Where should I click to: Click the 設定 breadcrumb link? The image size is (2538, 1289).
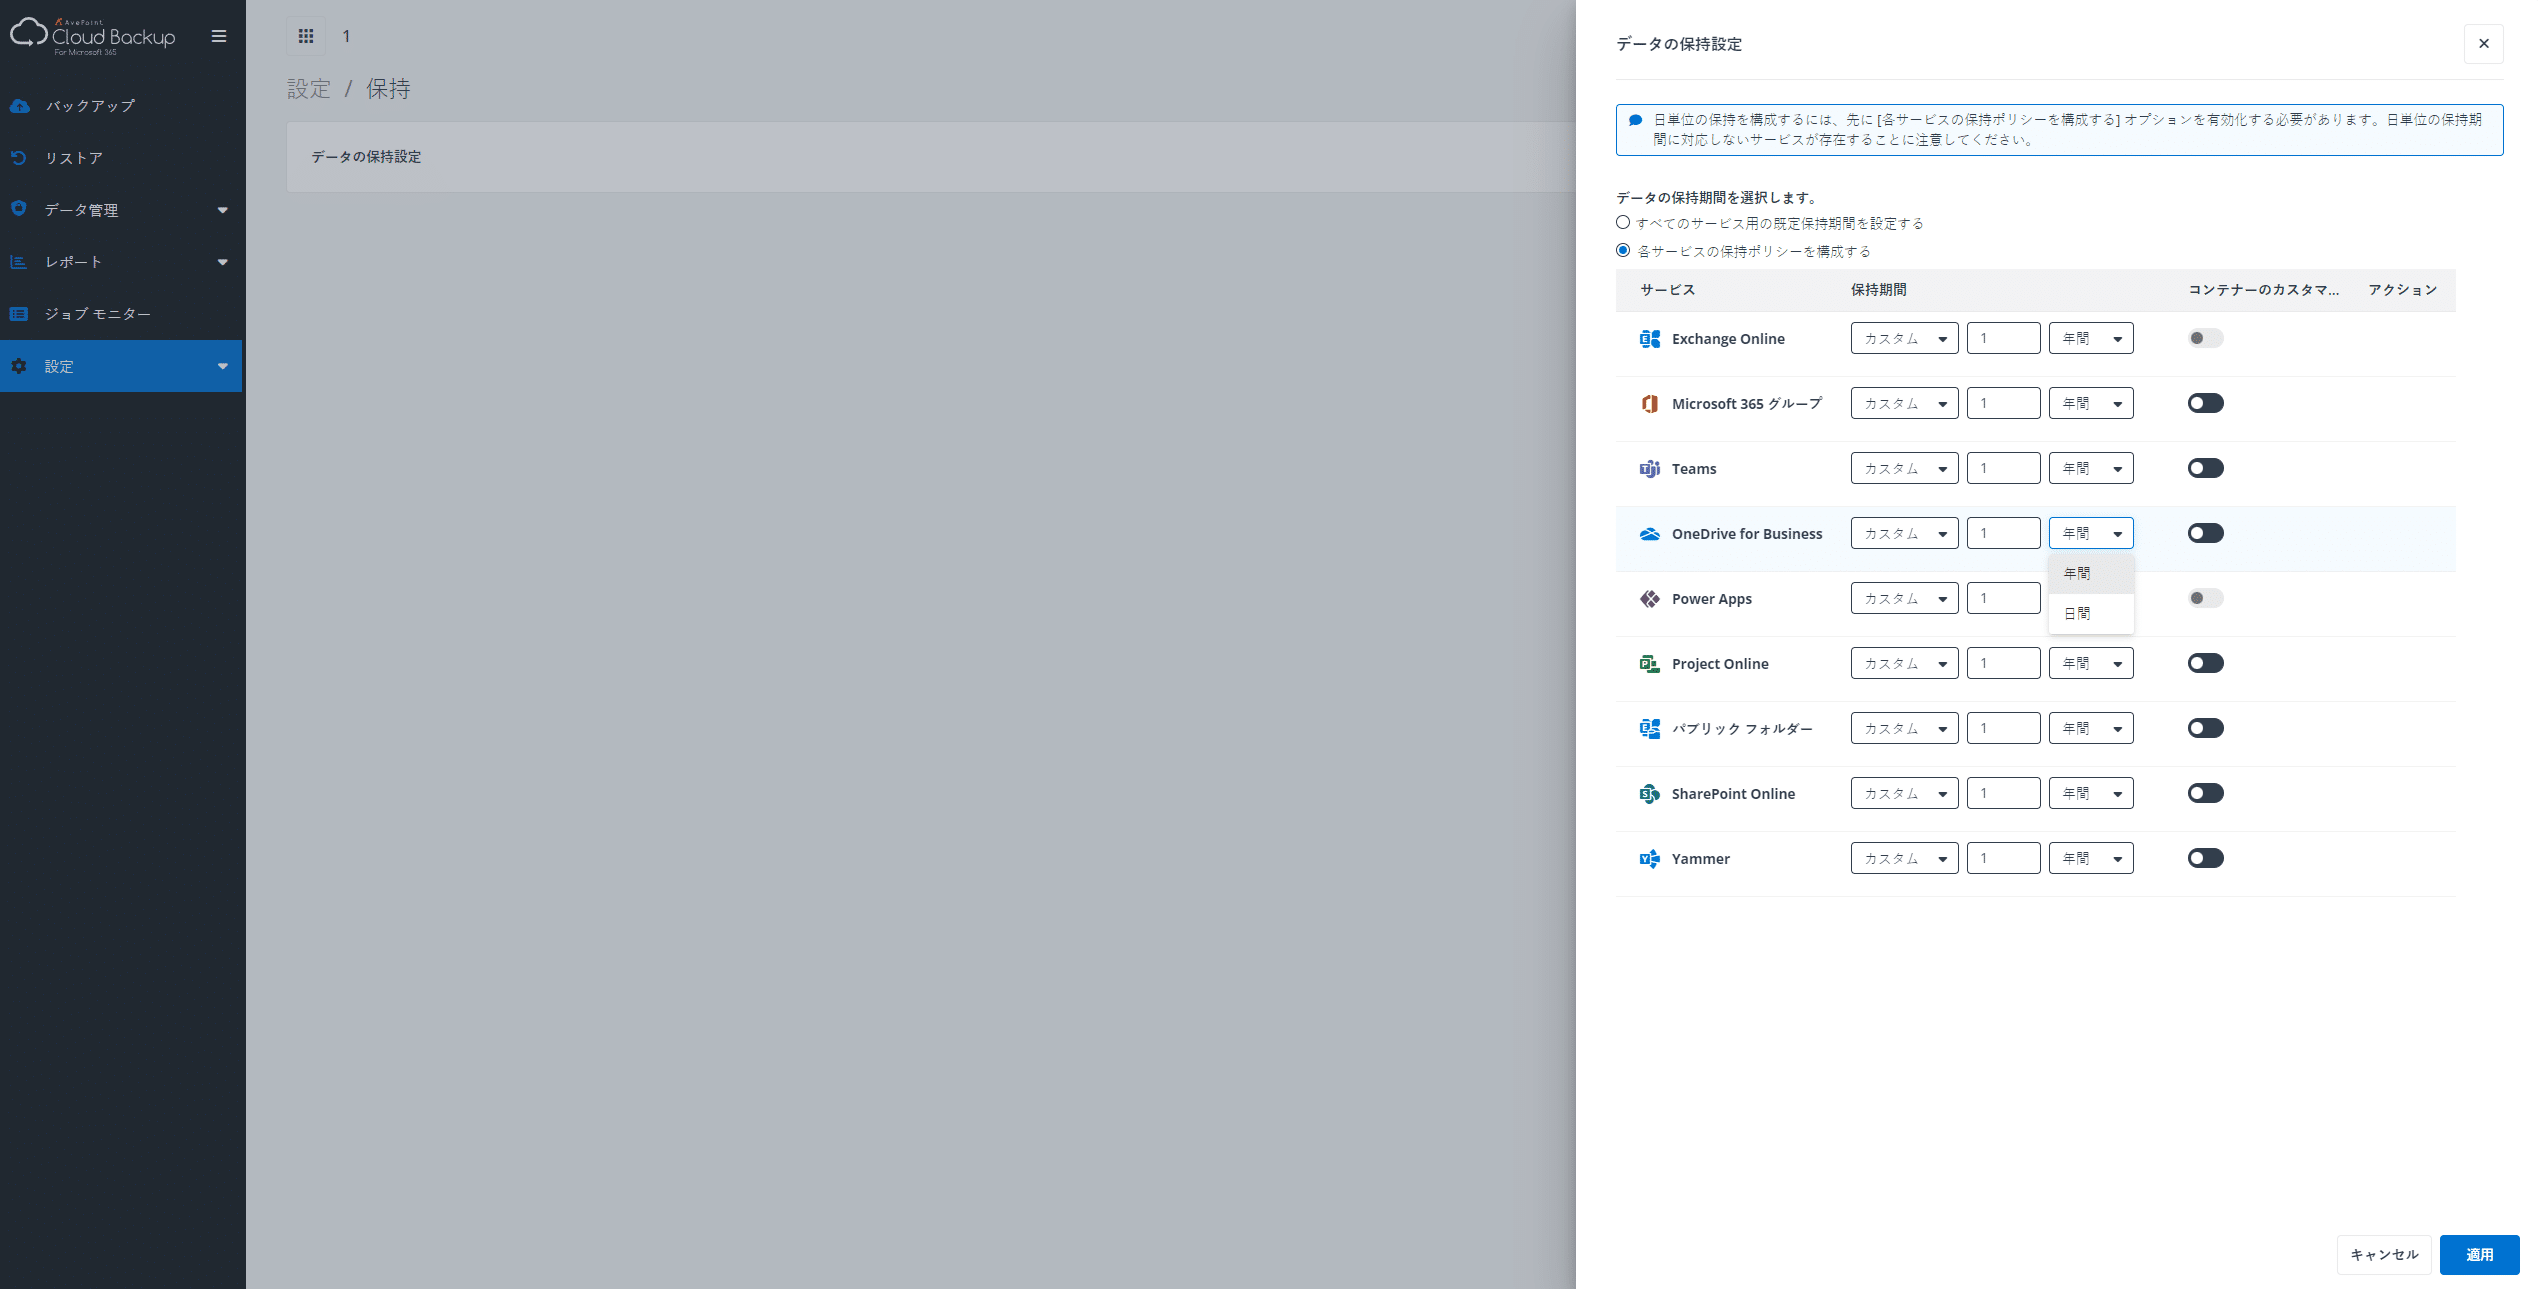click(309, 89)
